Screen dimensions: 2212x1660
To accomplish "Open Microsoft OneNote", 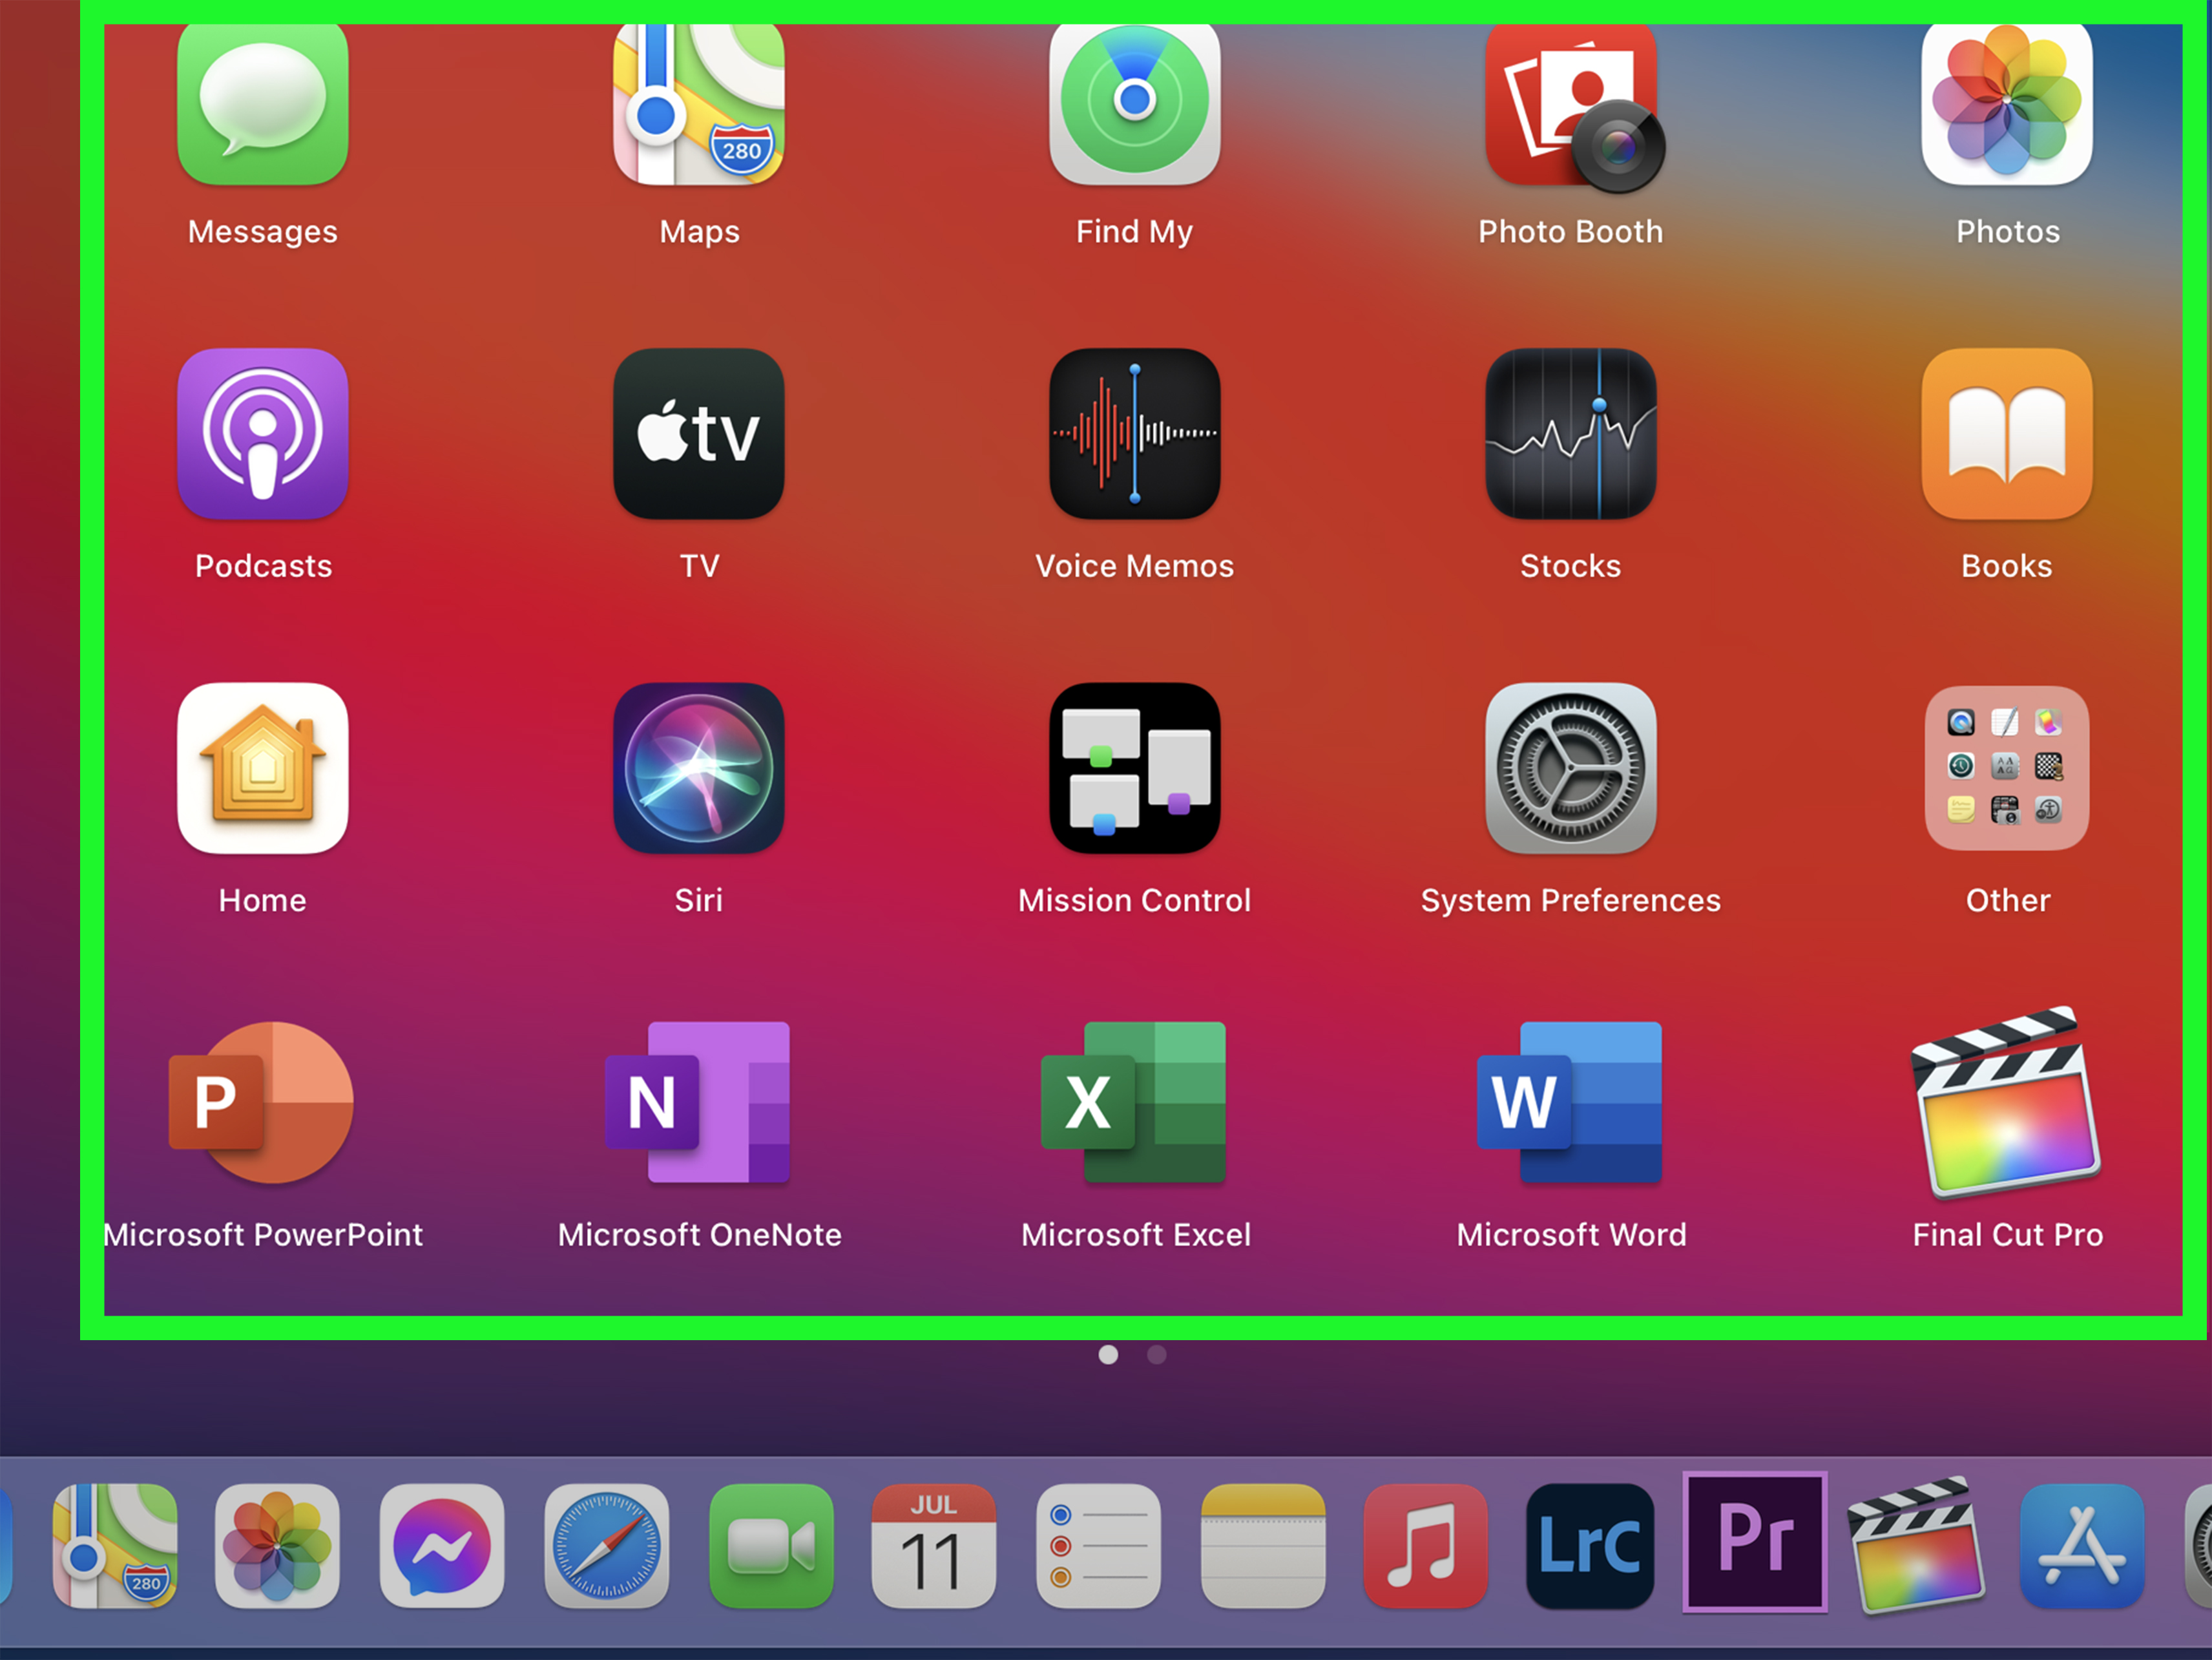I will (698, 1102).
